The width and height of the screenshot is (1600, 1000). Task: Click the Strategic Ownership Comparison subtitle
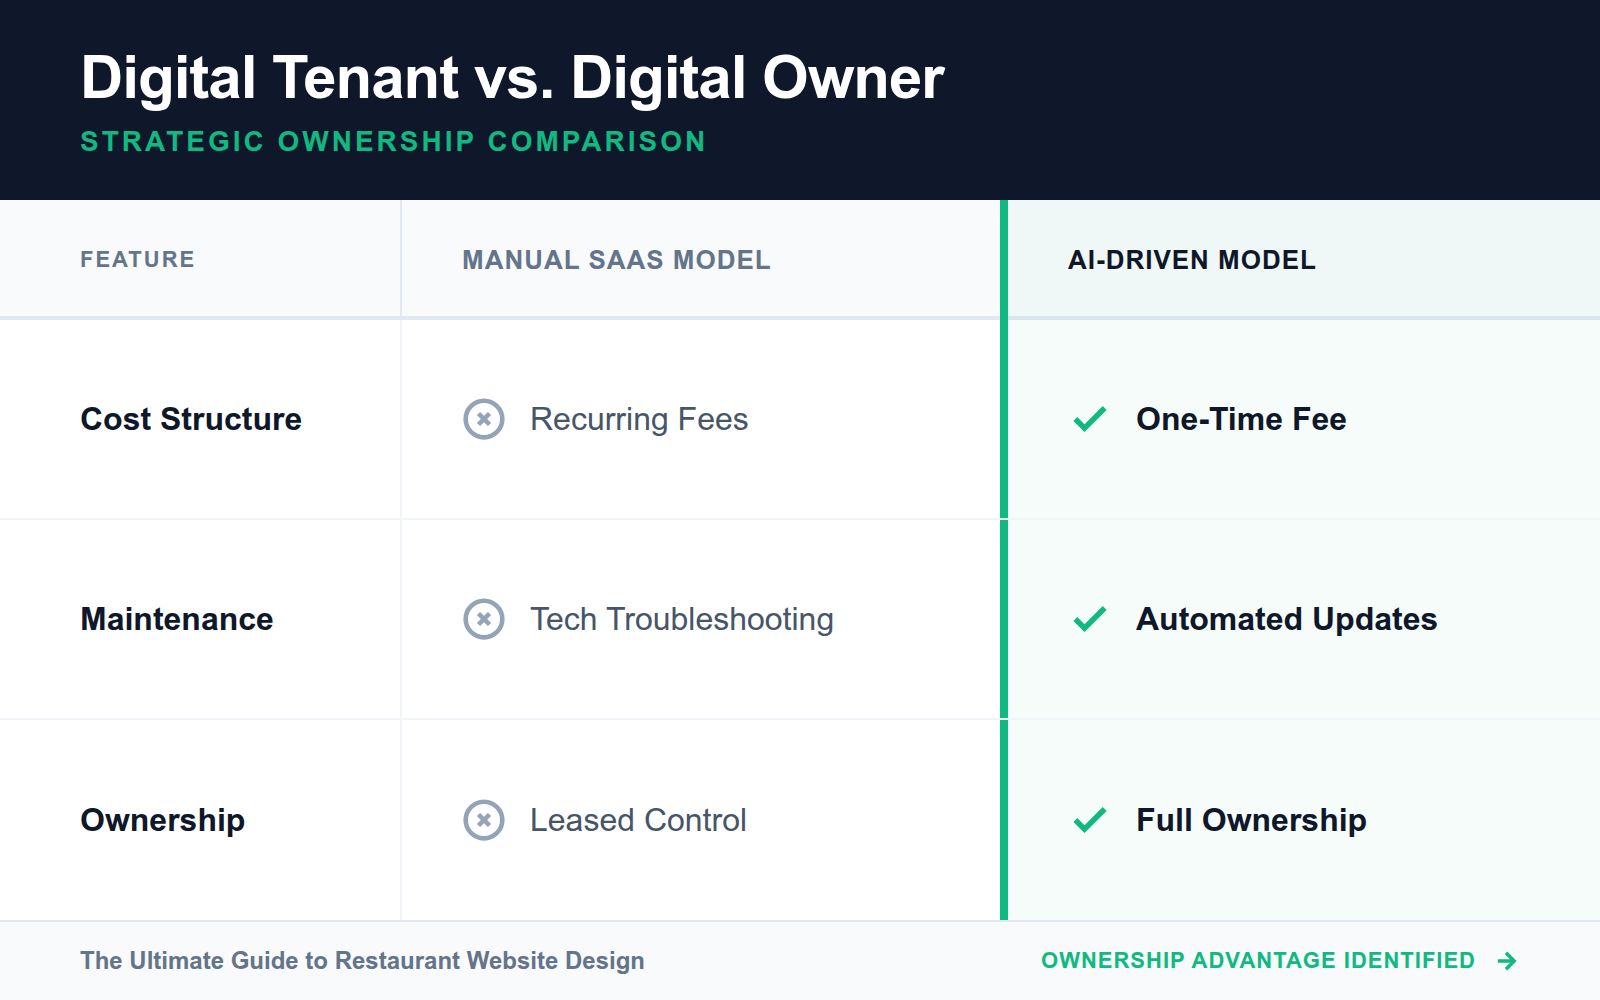392,142
